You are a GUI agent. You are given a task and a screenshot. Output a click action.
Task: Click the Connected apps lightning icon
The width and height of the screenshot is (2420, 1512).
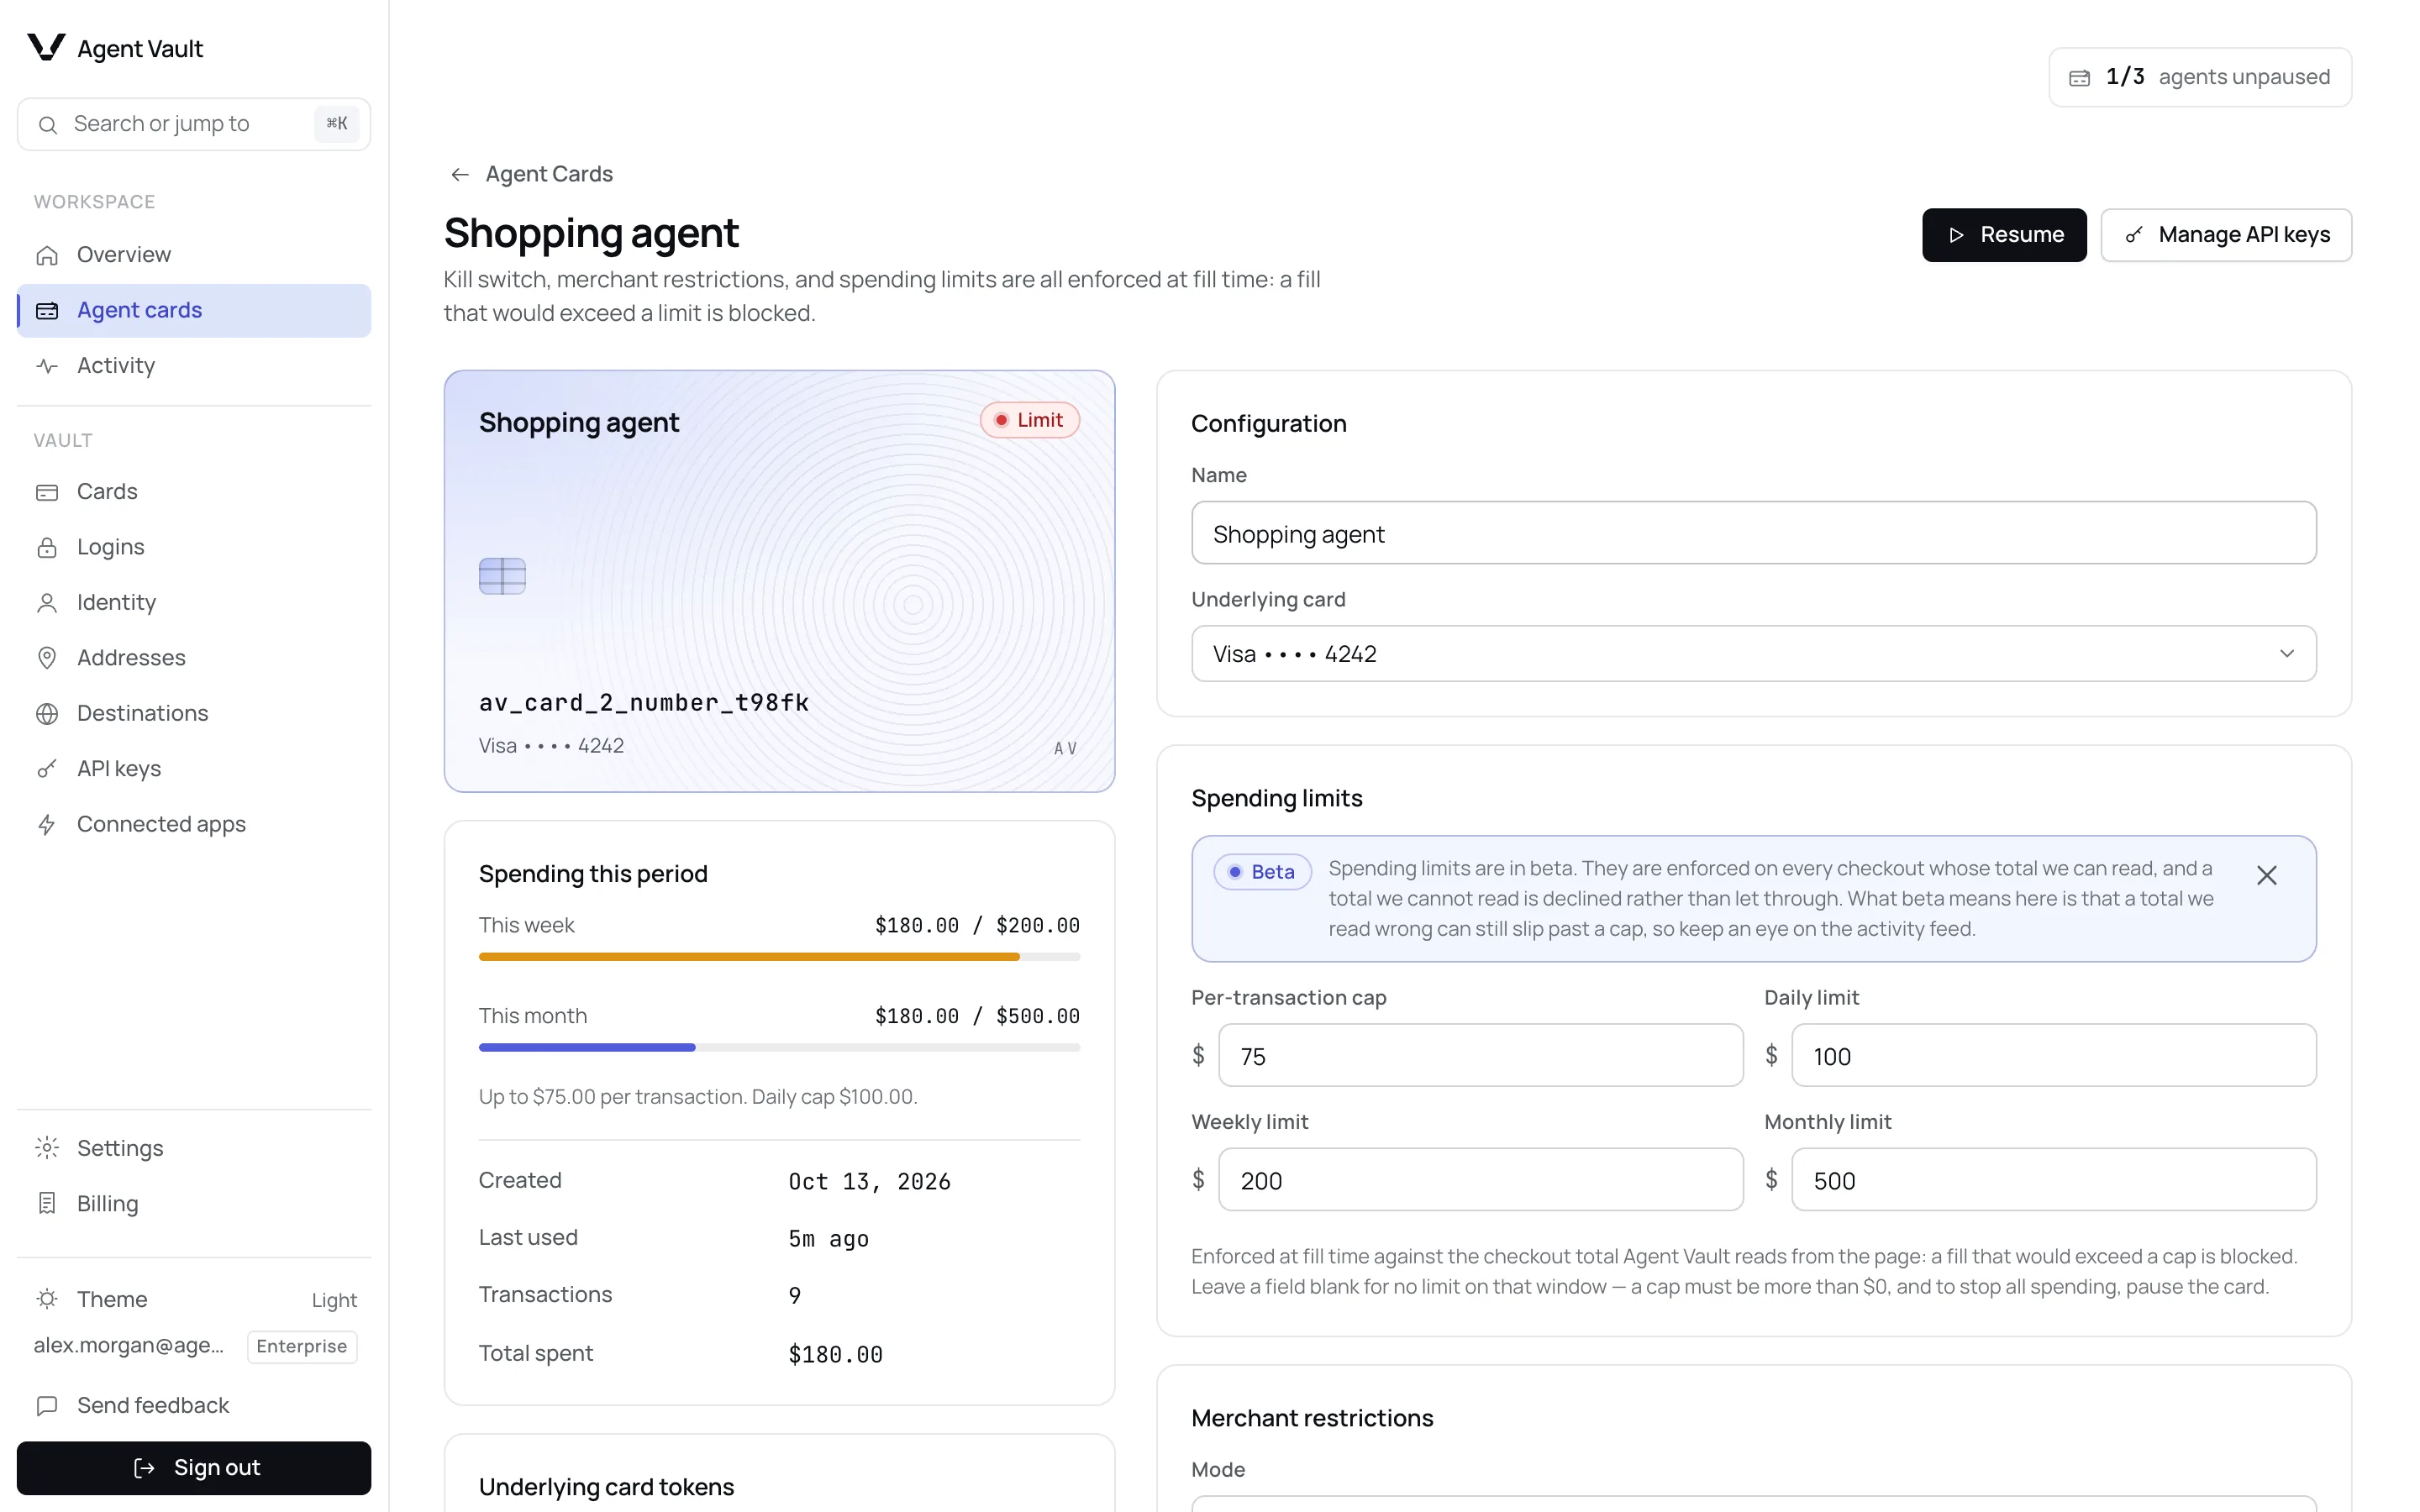point(47,825)
